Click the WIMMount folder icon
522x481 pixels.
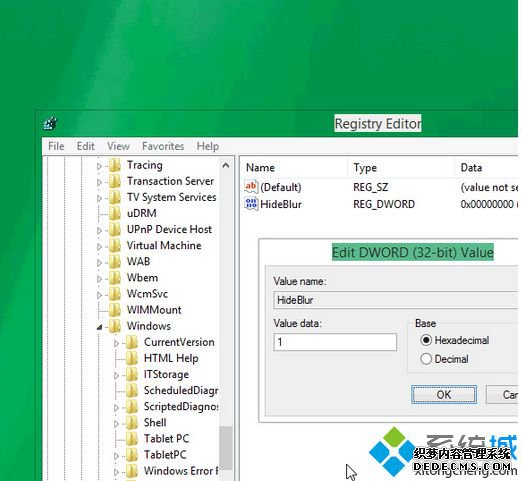click(x=115, y=310)
